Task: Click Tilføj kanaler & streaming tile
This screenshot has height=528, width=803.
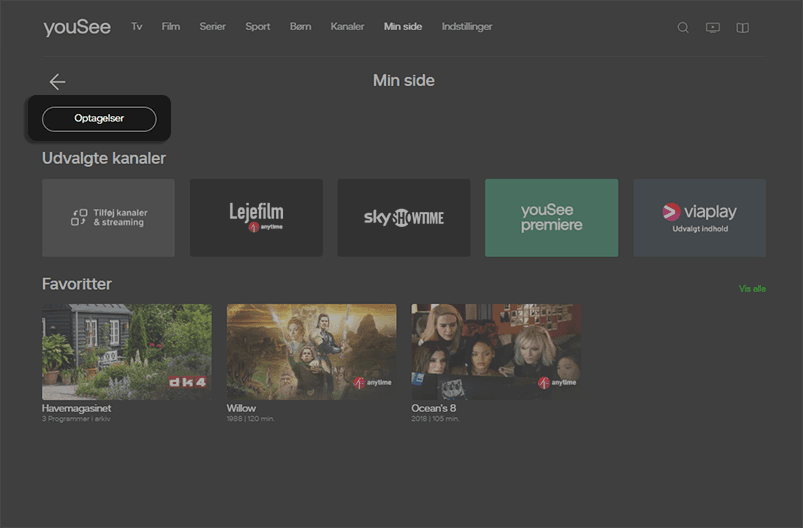Action: click(x=108, y=218)
